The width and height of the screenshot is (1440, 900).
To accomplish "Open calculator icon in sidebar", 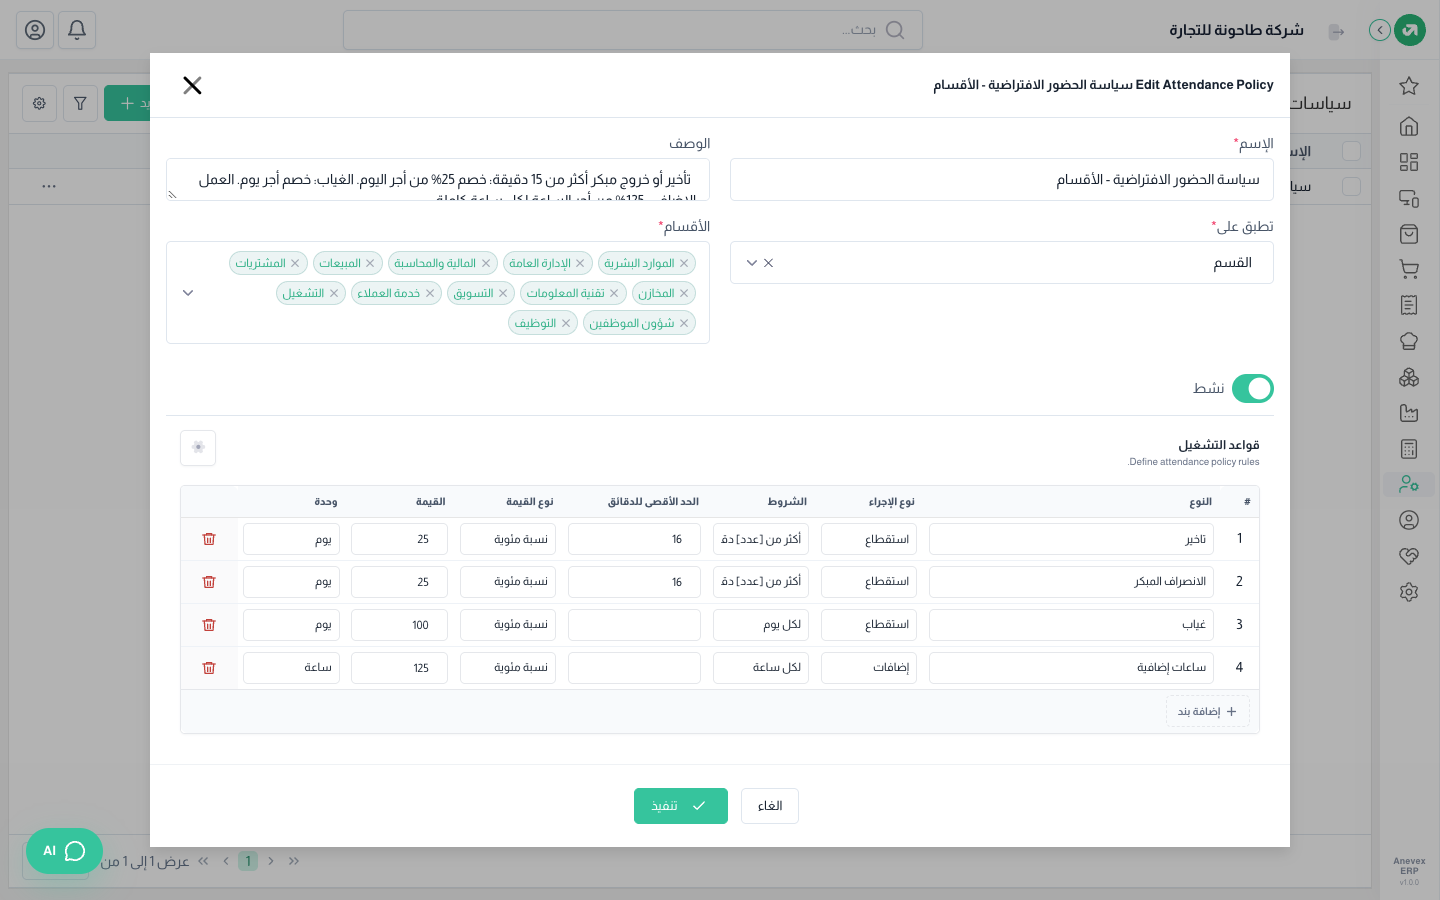I will [1409, 449].
